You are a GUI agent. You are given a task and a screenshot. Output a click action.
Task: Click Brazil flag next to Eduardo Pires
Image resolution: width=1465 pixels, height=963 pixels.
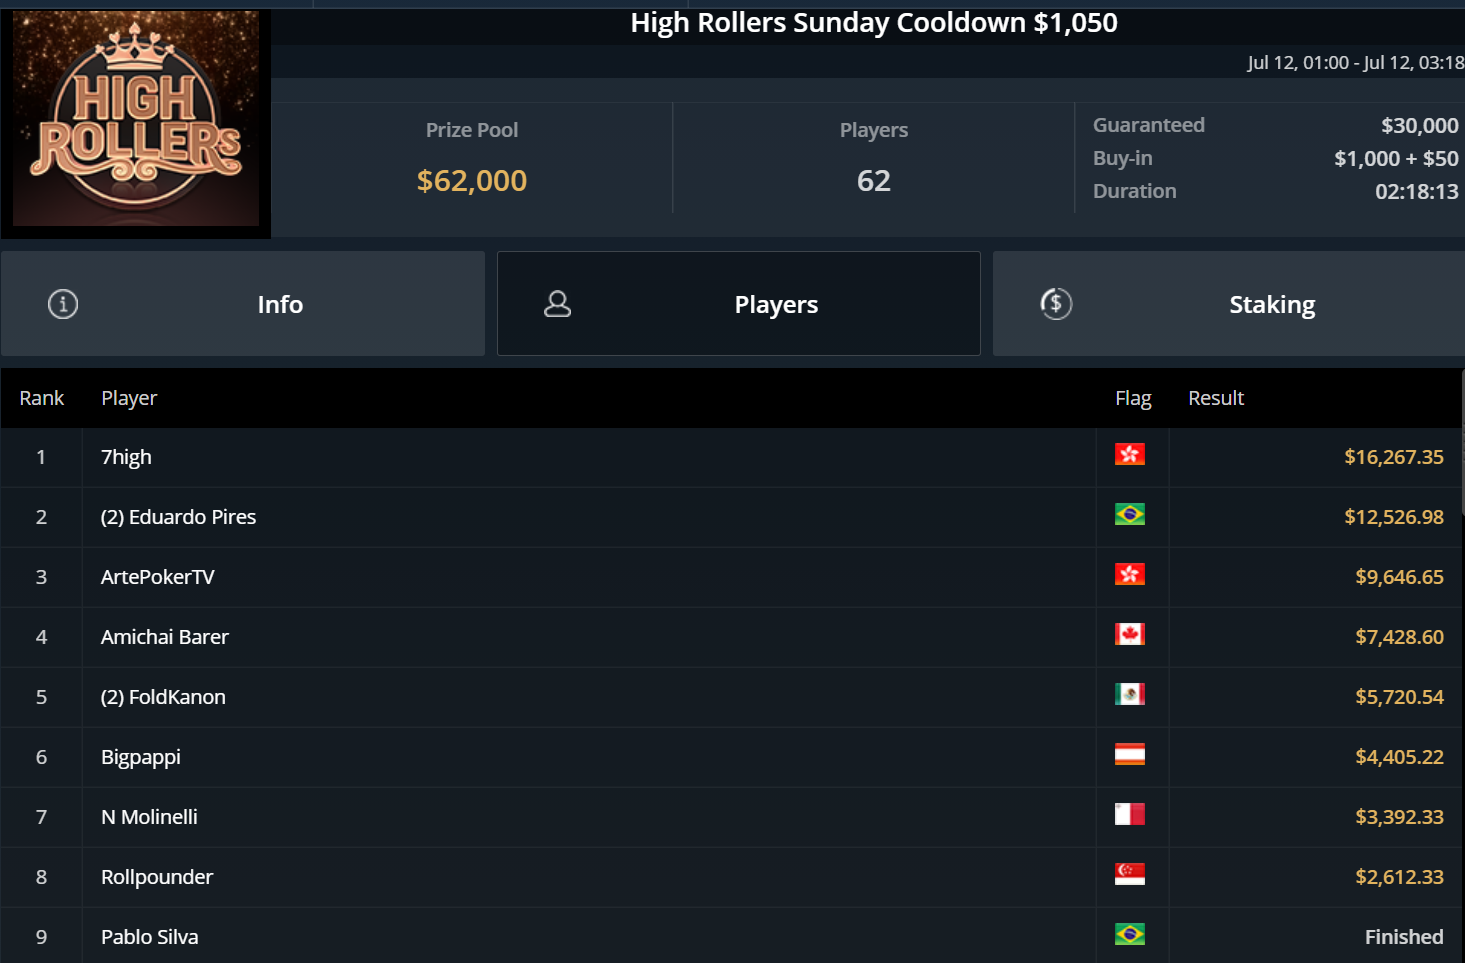(1129, 515)
